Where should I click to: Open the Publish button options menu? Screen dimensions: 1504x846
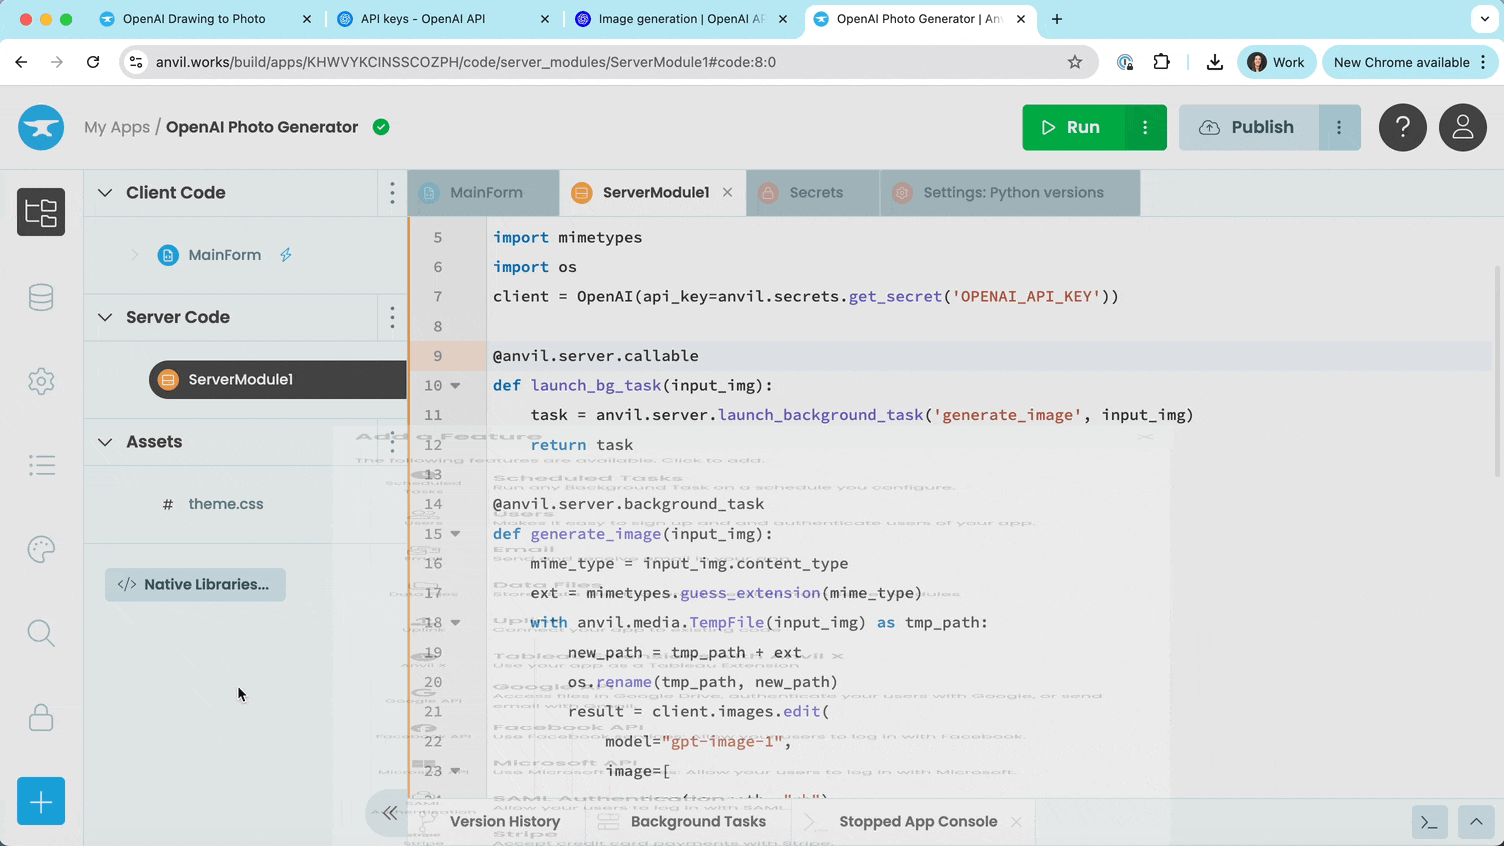[1339, 127]
